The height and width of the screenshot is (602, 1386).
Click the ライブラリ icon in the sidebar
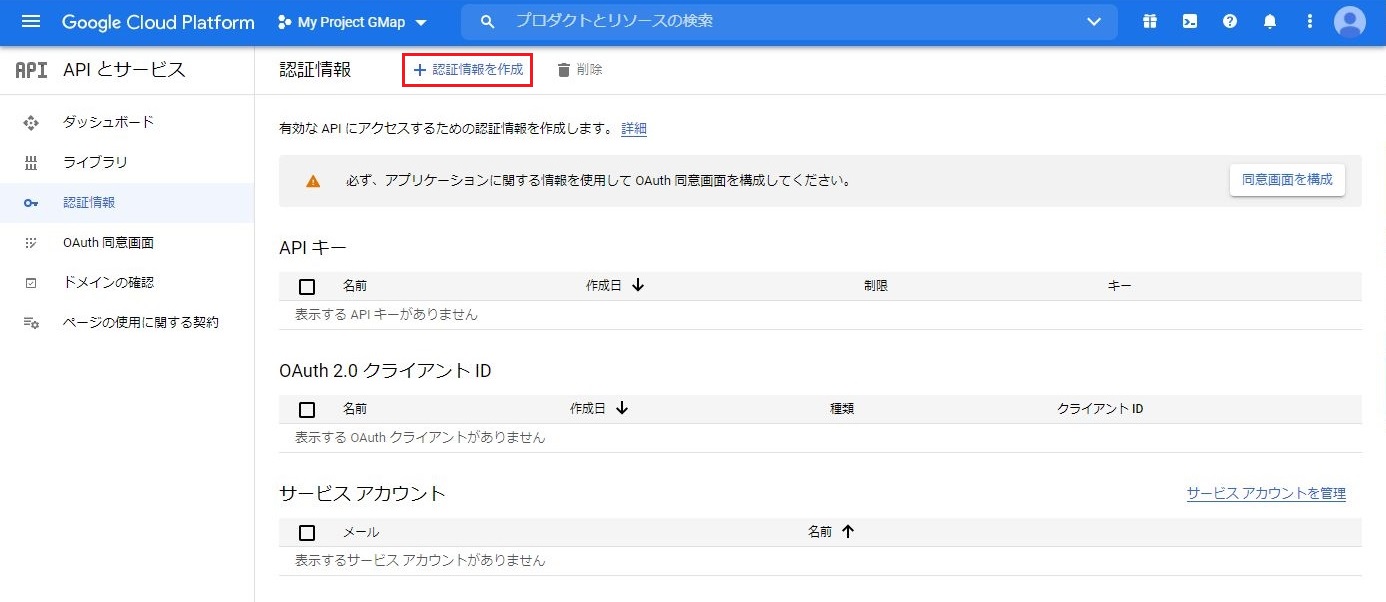(31, 161)
